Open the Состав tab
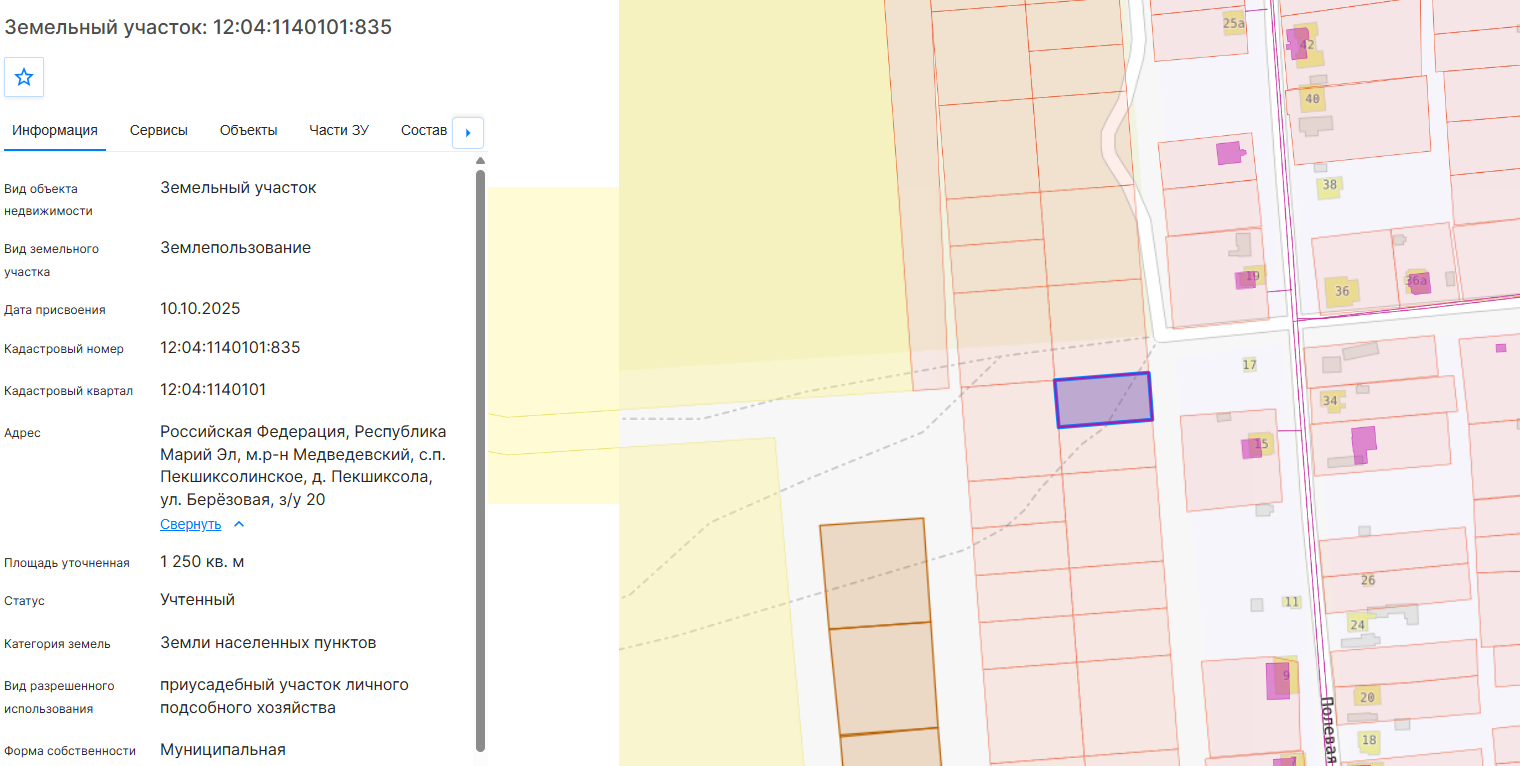The width and height of the screenshot is (1520, 766). (424, 130)
